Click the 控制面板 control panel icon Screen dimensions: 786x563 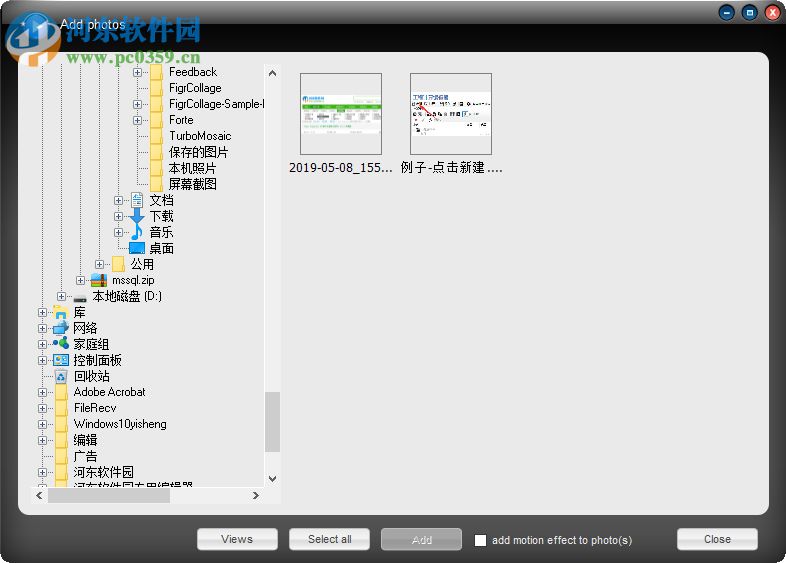click(x=61, y=360)
